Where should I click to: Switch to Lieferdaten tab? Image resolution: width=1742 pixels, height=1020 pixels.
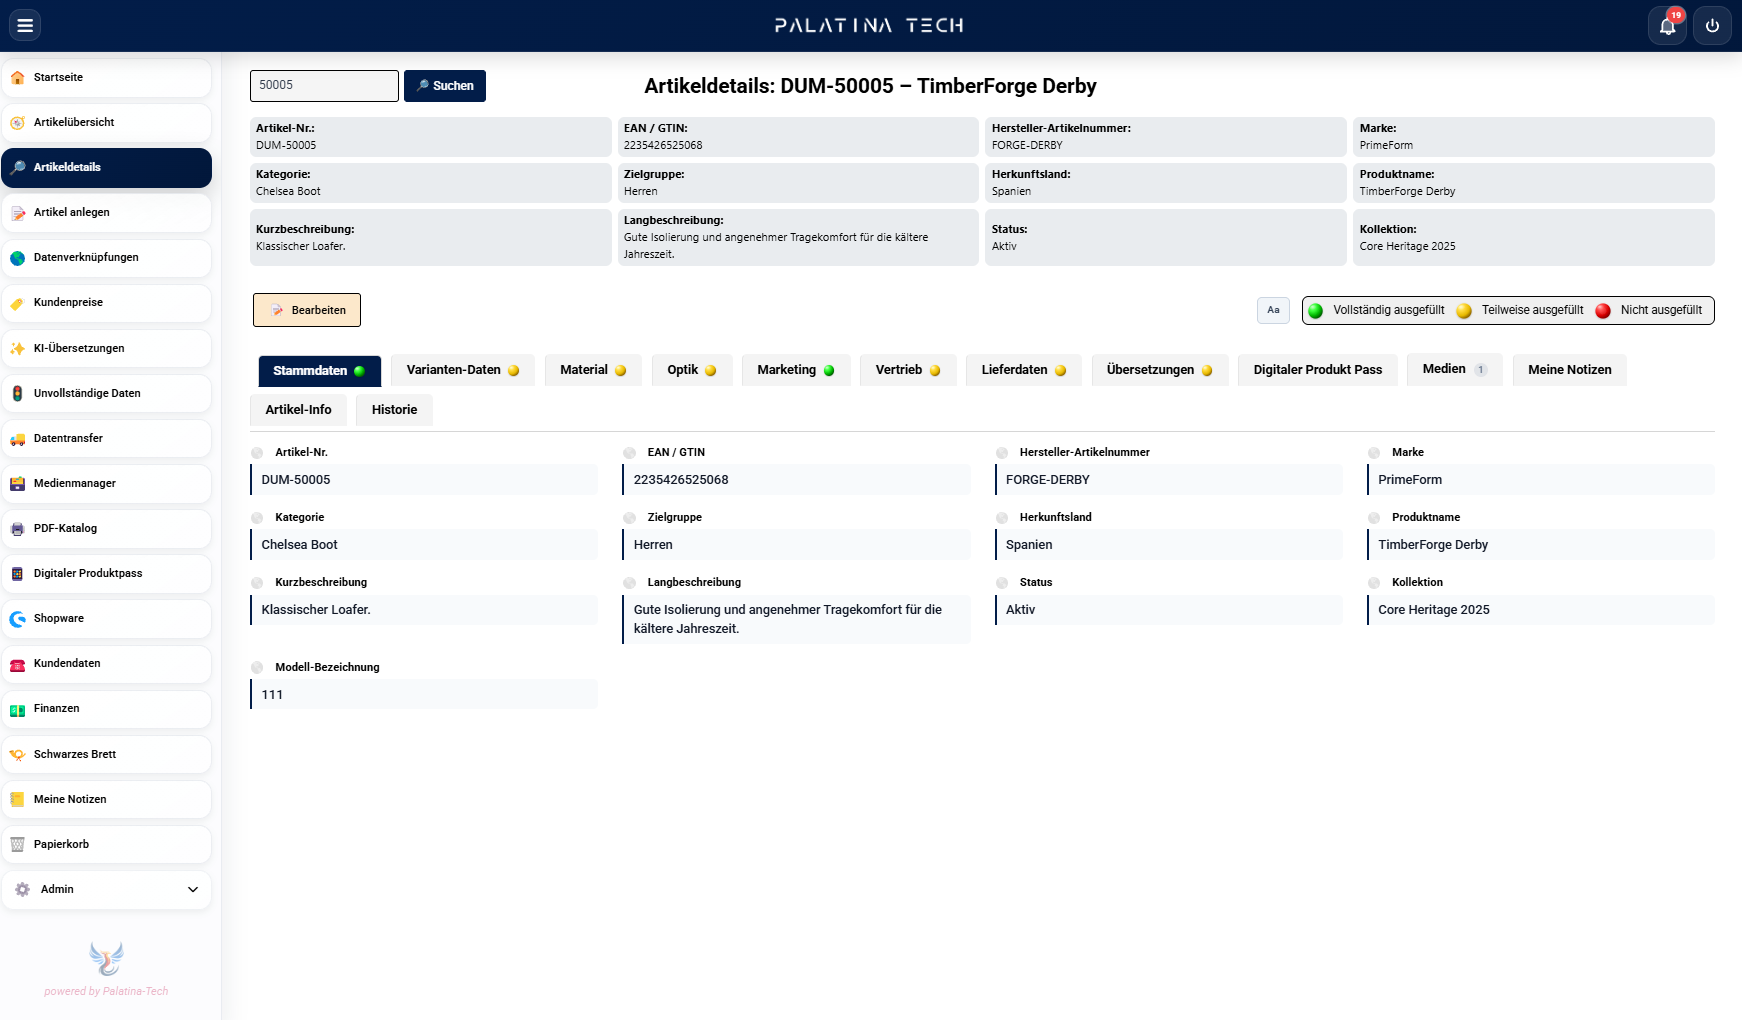click(x=1024, y=370)
